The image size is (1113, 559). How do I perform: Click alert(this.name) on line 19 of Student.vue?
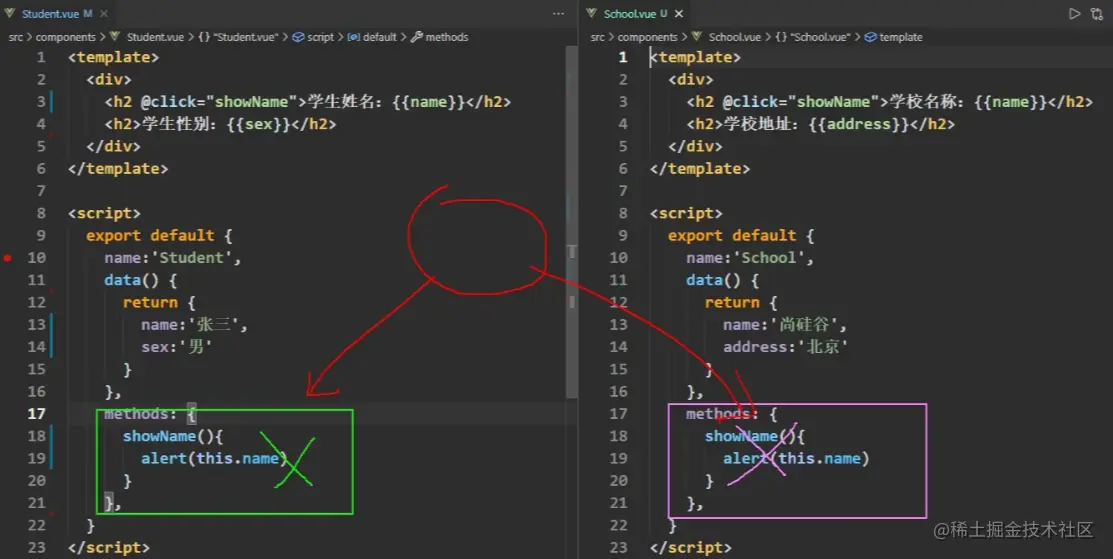pyautogui.click(x=213, y=458)
